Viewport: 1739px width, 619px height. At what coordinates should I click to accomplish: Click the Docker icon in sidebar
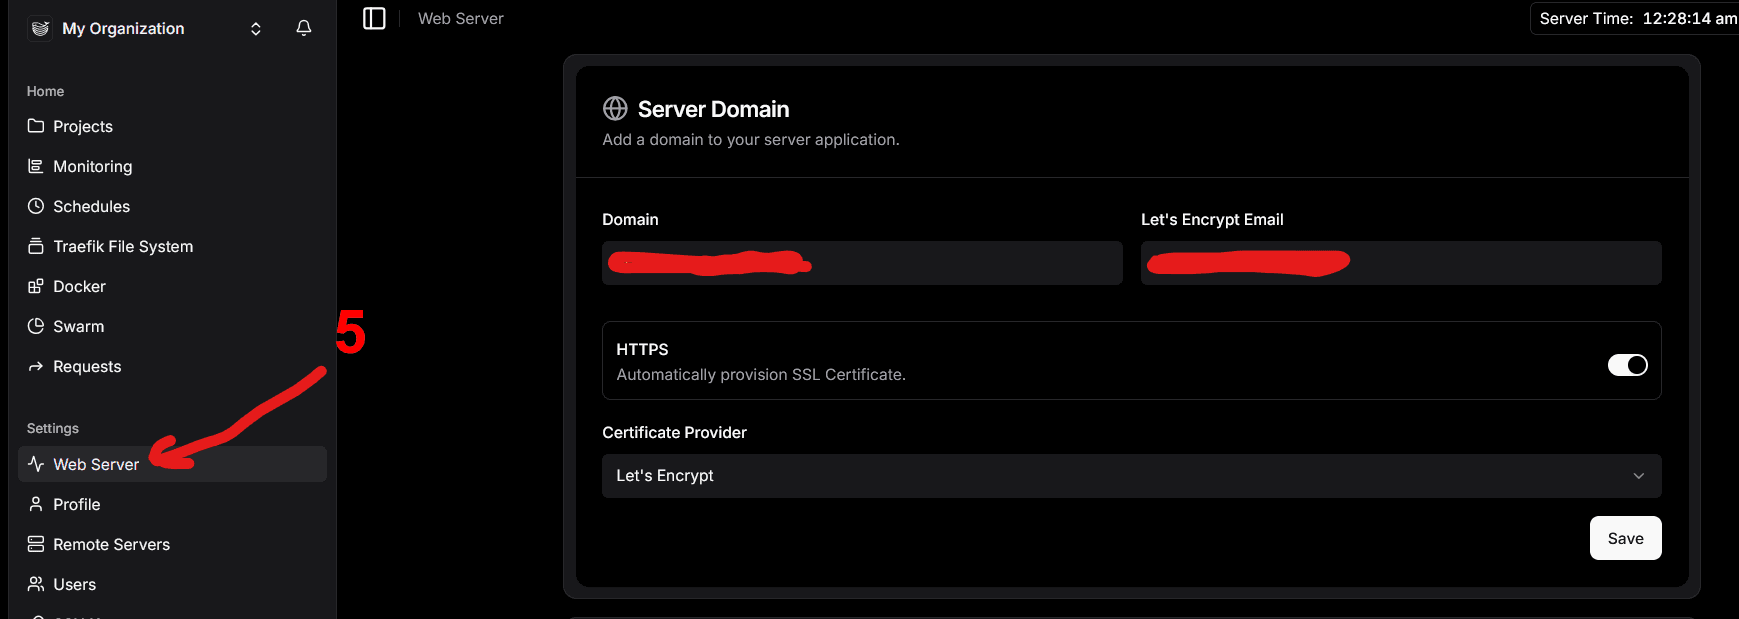tap(36, 286)
